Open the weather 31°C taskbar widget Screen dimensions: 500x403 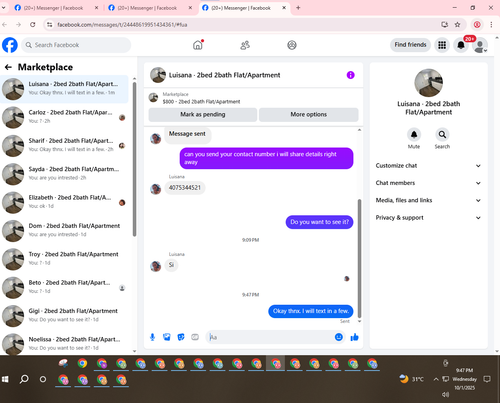pyautogui.click(x=411, y=379)
